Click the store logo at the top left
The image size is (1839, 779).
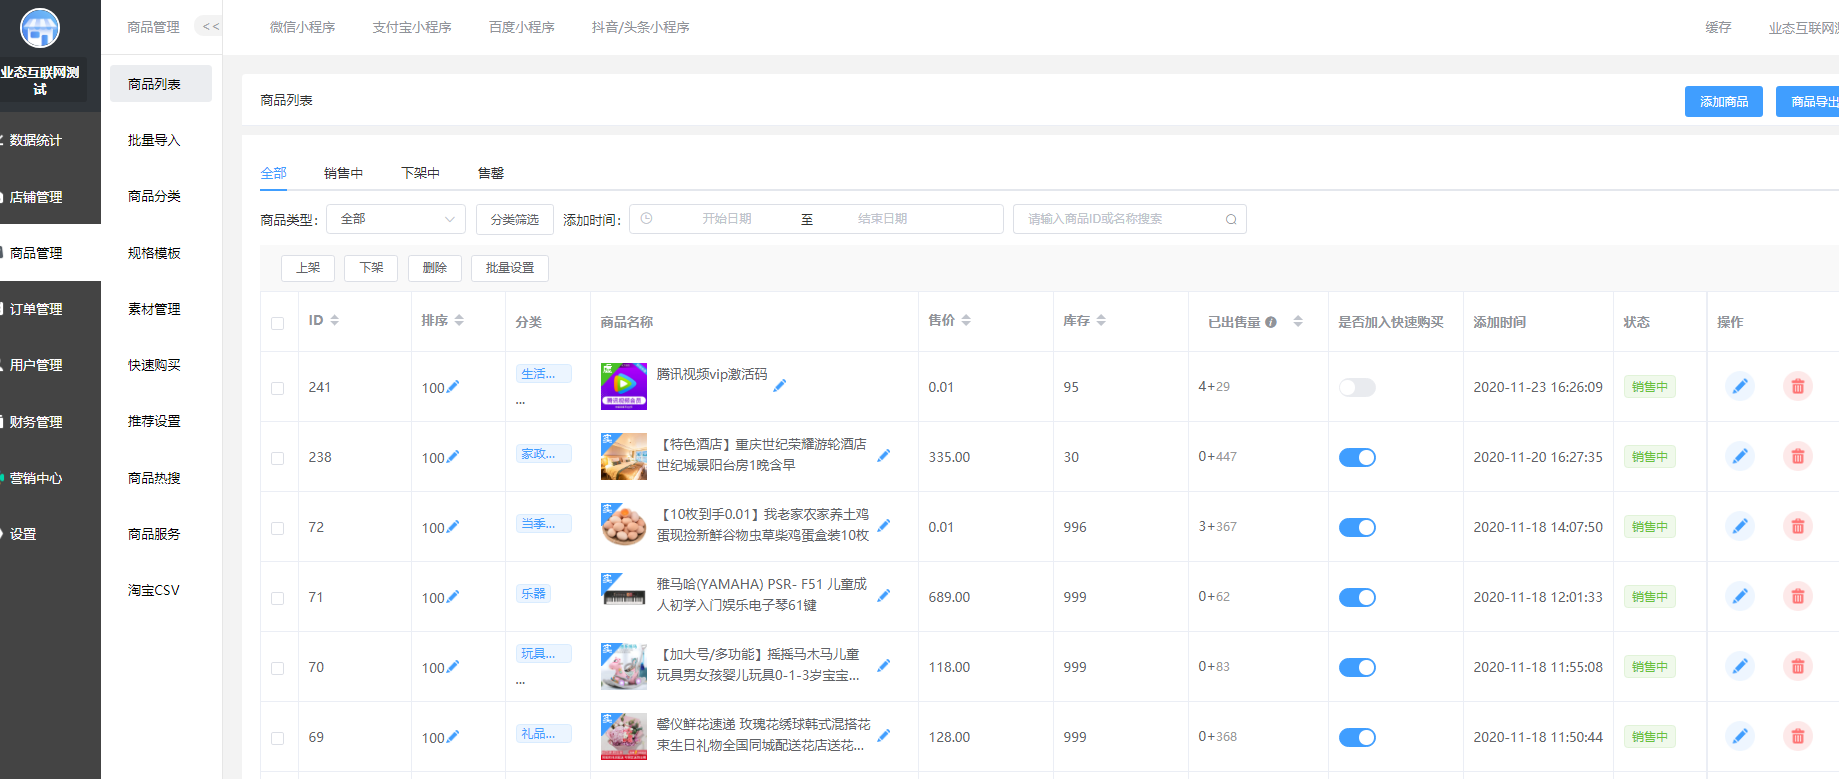[x=40, y=27]
